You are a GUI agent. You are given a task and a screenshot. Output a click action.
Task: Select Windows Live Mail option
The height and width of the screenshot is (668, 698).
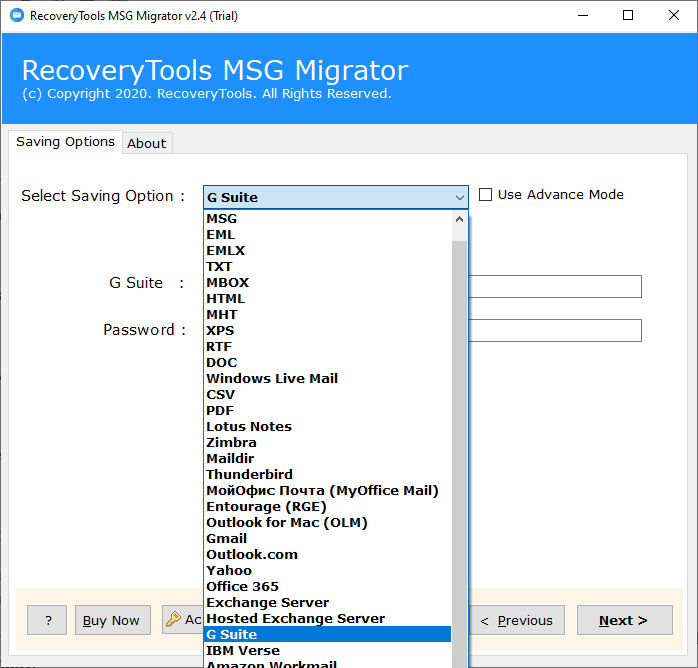(328, 379)
